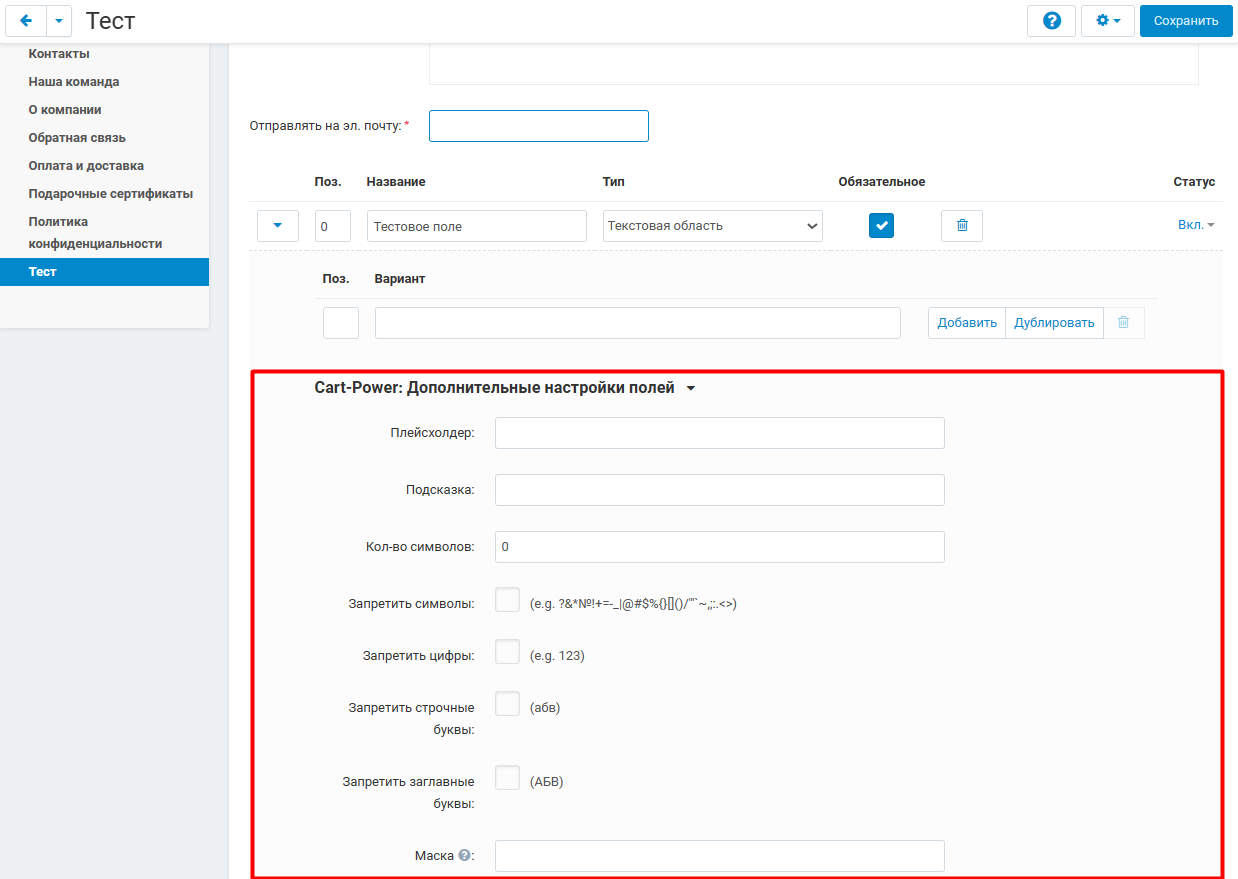Enable Запретить символы checkbox
1238x879 pixels.
[507, 600]
